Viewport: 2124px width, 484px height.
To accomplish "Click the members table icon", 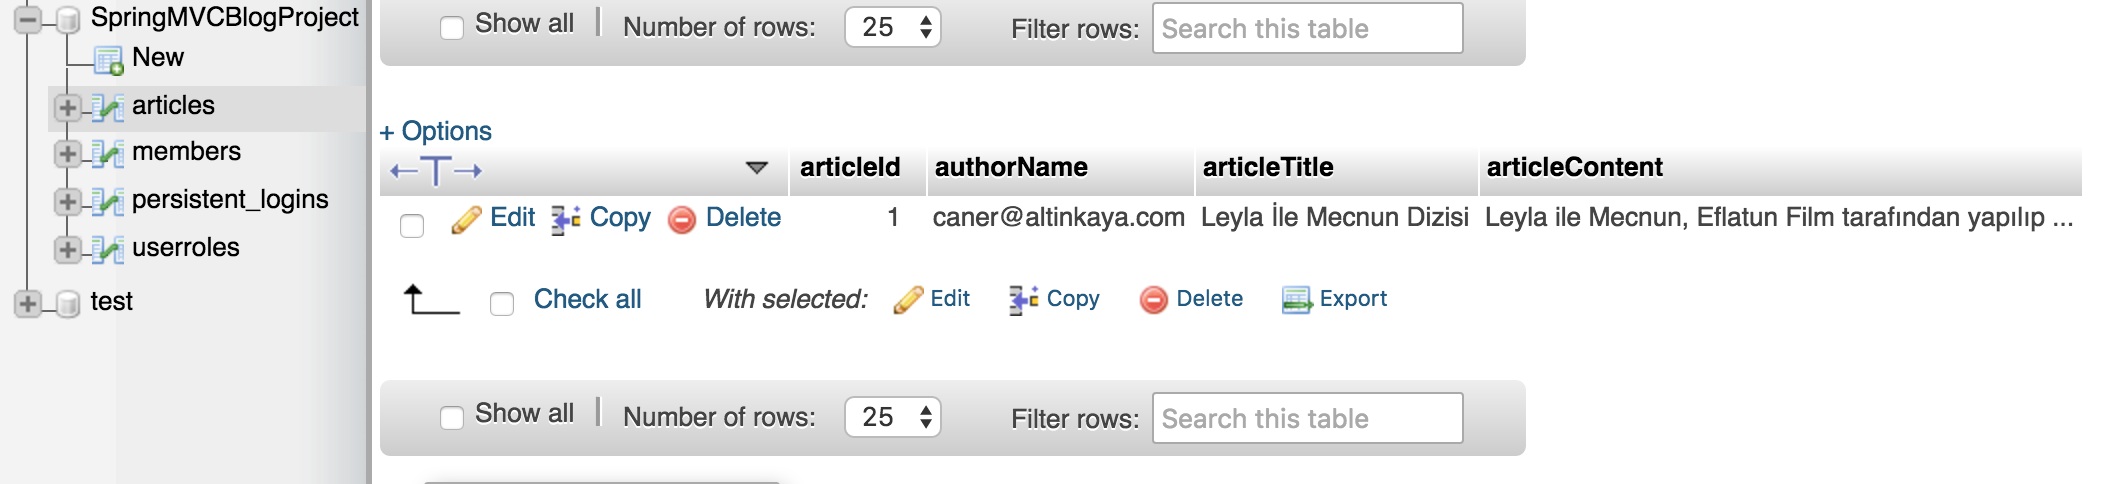I will [x=107, y=153].
